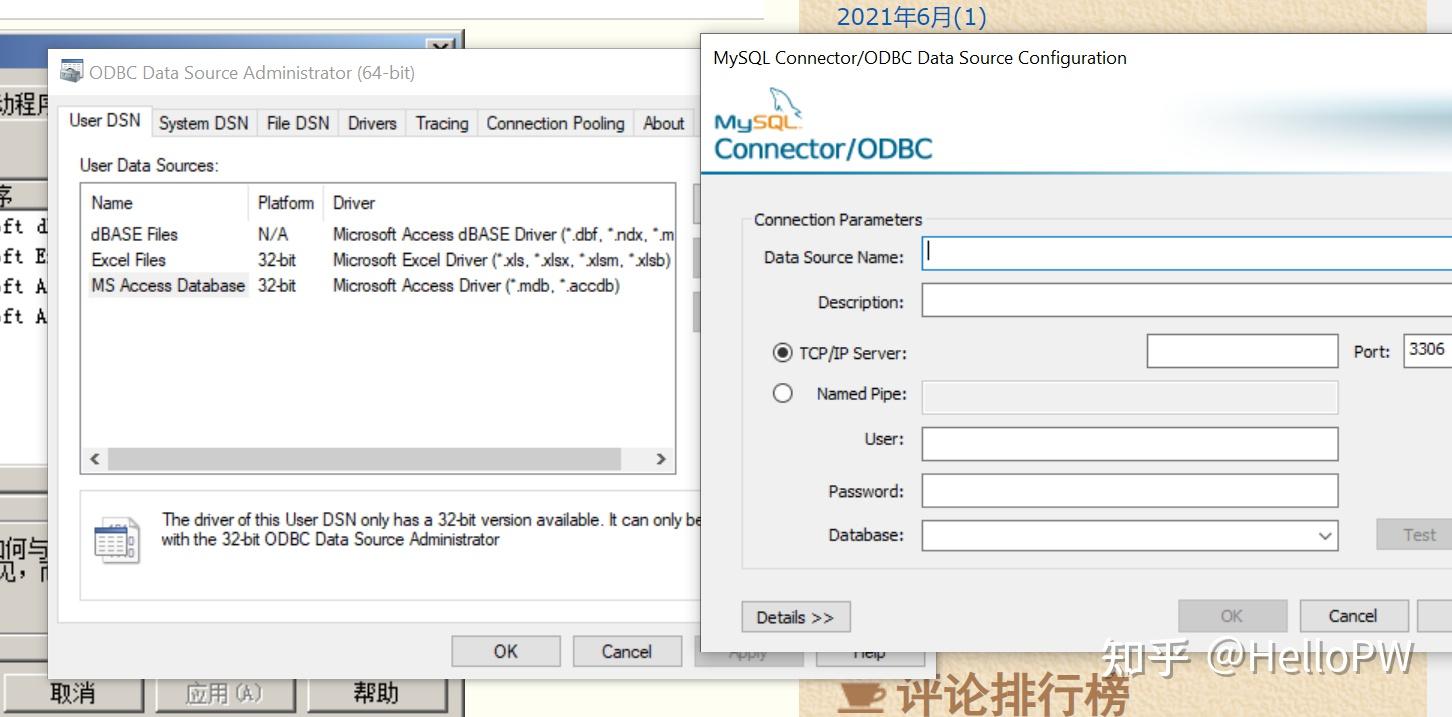Viewport: 1452px width, 717px height.
Task: Click OK in ODBC Data Source Administrator
Action: (x=506, y=651)
